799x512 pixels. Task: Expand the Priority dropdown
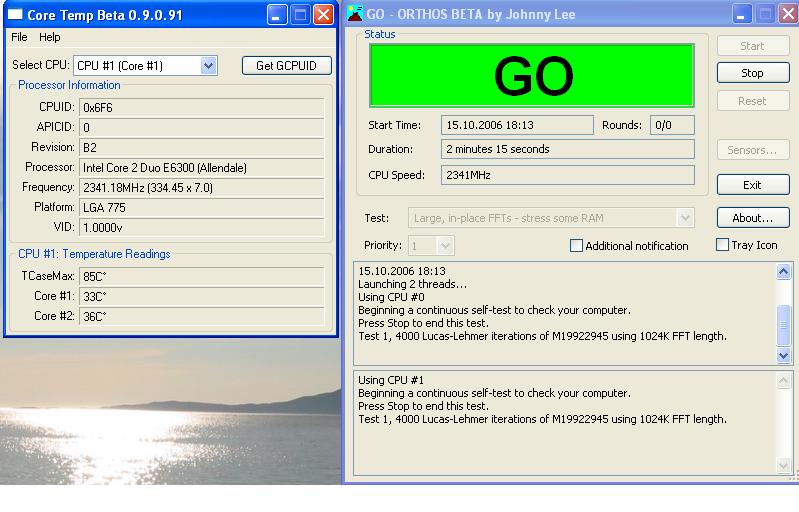click(445, 246)
